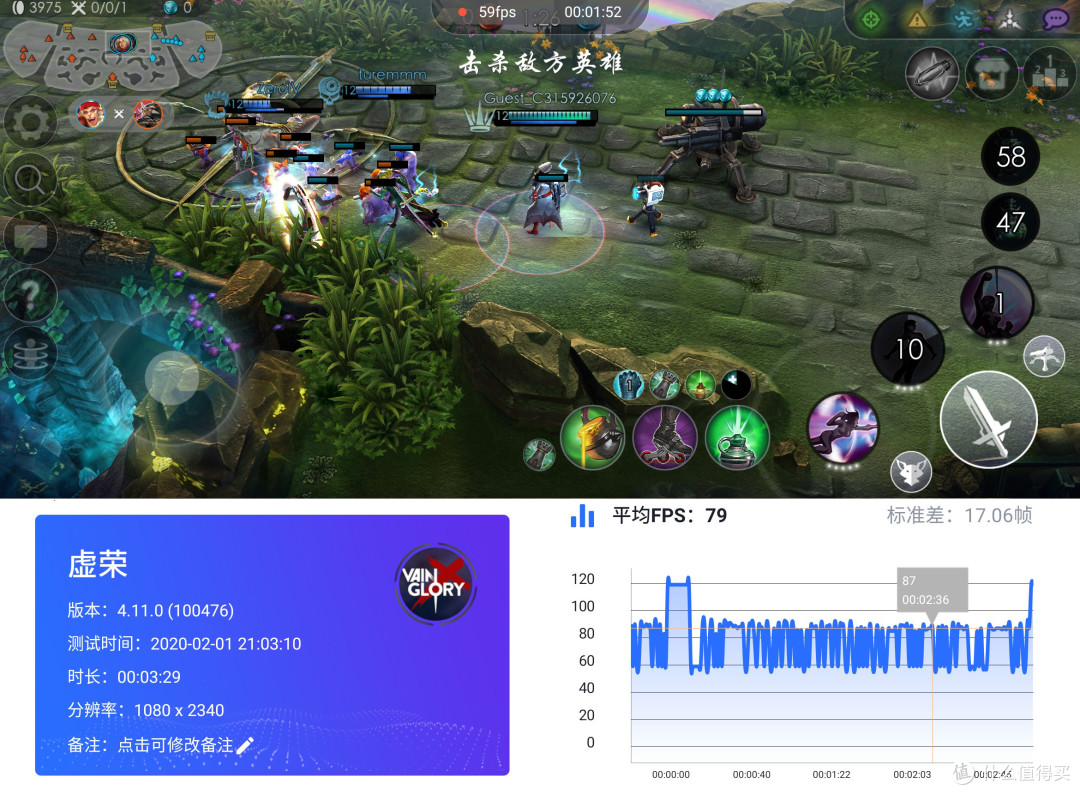This screenshot has height=795, width=1080.
Task: Tap the Vainglory app logo
Action: coord(435,584)
